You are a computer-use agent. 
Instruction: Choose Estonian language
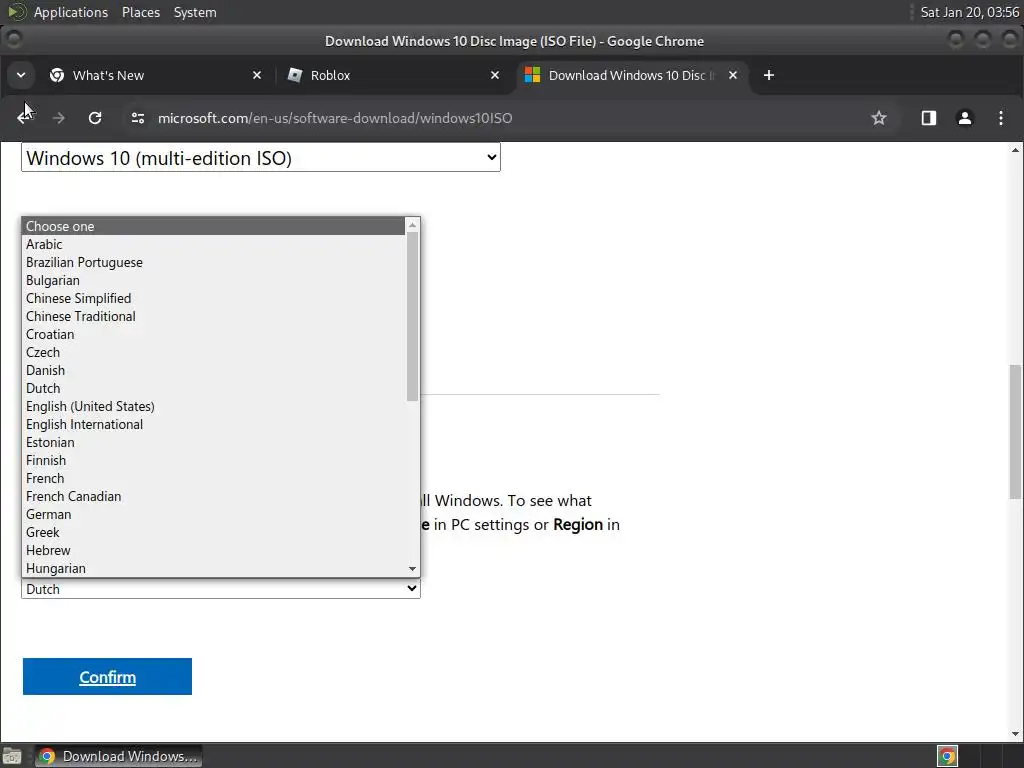[x=214, y=443]
